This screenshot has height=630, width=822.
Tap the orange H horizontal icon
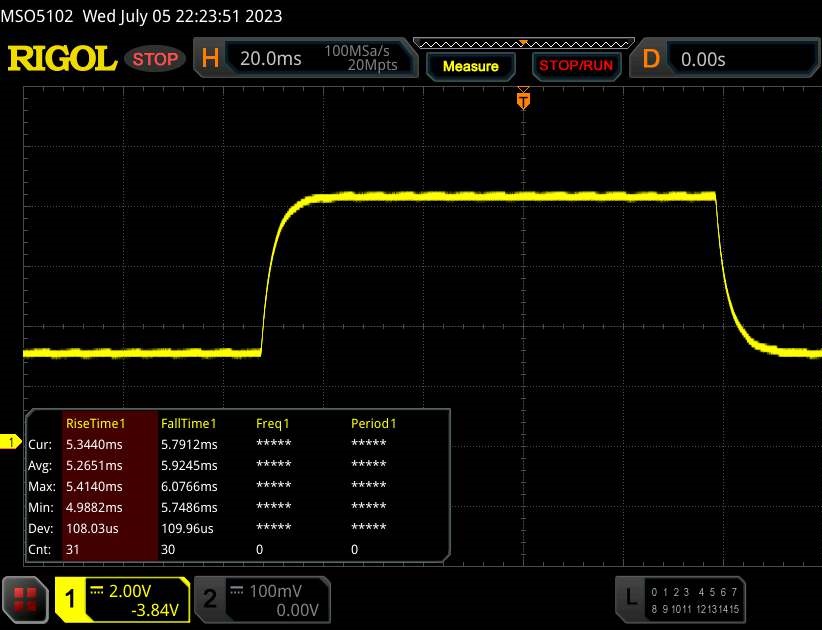211,59
